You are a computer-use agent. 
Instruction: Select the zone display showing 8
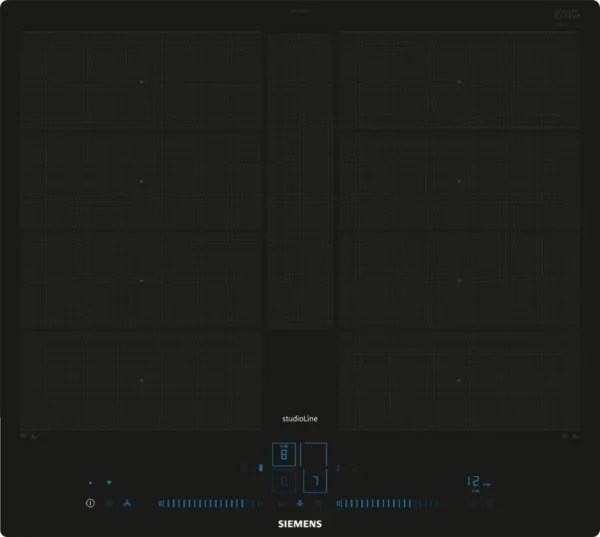click(x=284, y=455)
